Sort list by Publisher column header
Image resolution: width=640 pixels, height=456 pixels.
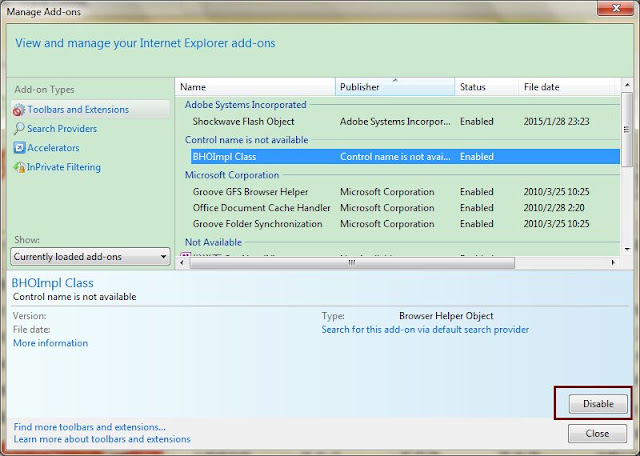[x=395, y=87]
